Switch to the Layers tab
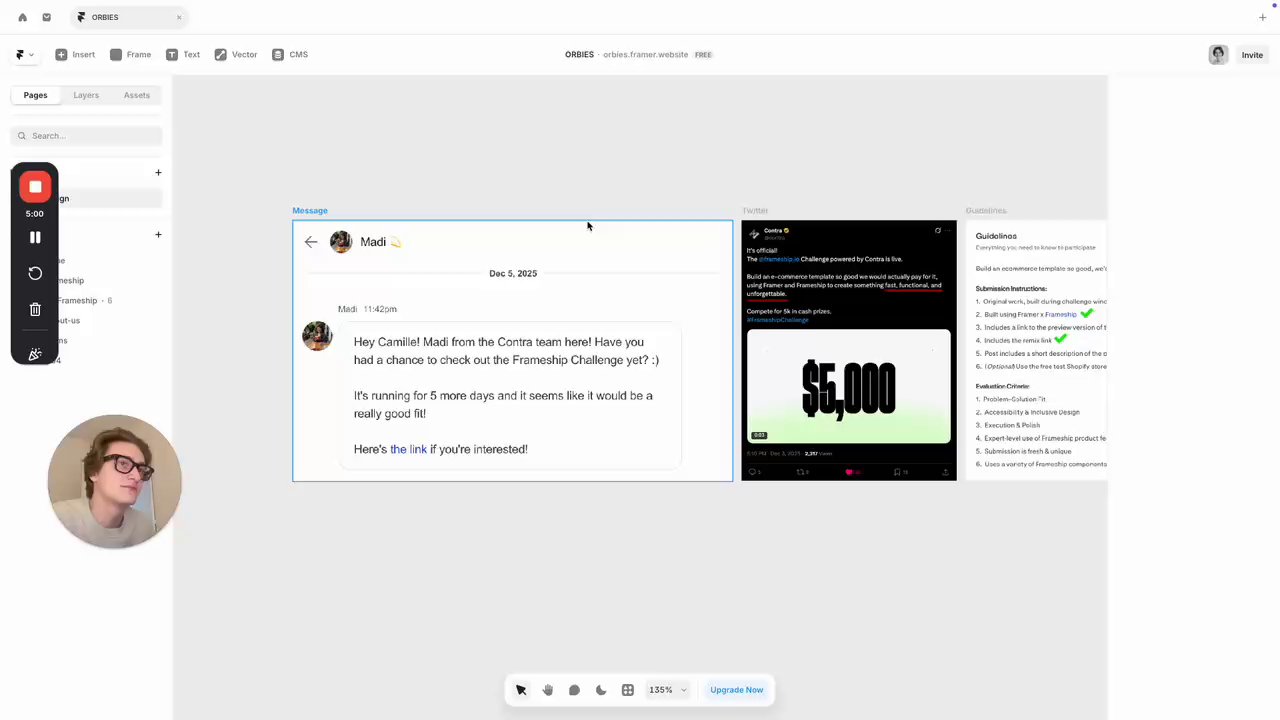Screen dimensions: 1280x720 pyautogui.click(x=86, y=95)
